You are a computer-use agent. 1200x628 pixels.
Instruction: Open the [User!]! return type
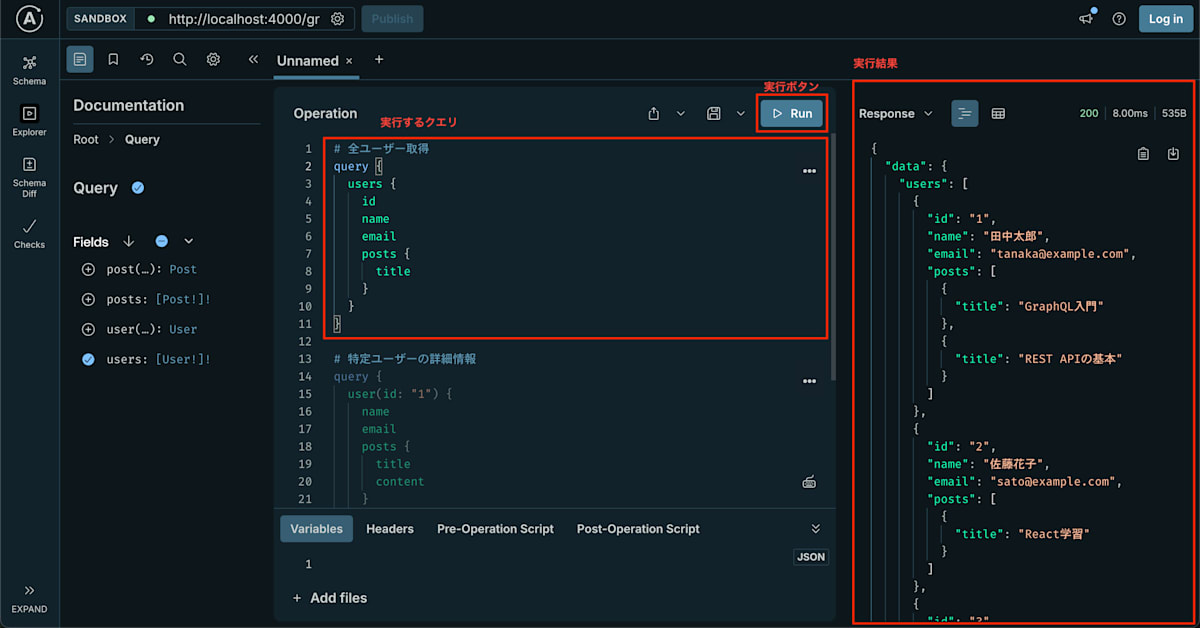pyautogui.click(x=183, y=359)
